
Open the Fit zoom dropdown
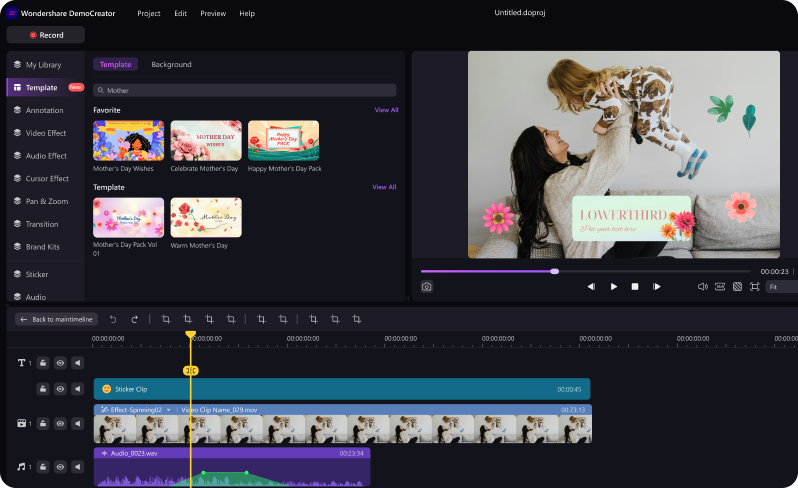(782, 287)
